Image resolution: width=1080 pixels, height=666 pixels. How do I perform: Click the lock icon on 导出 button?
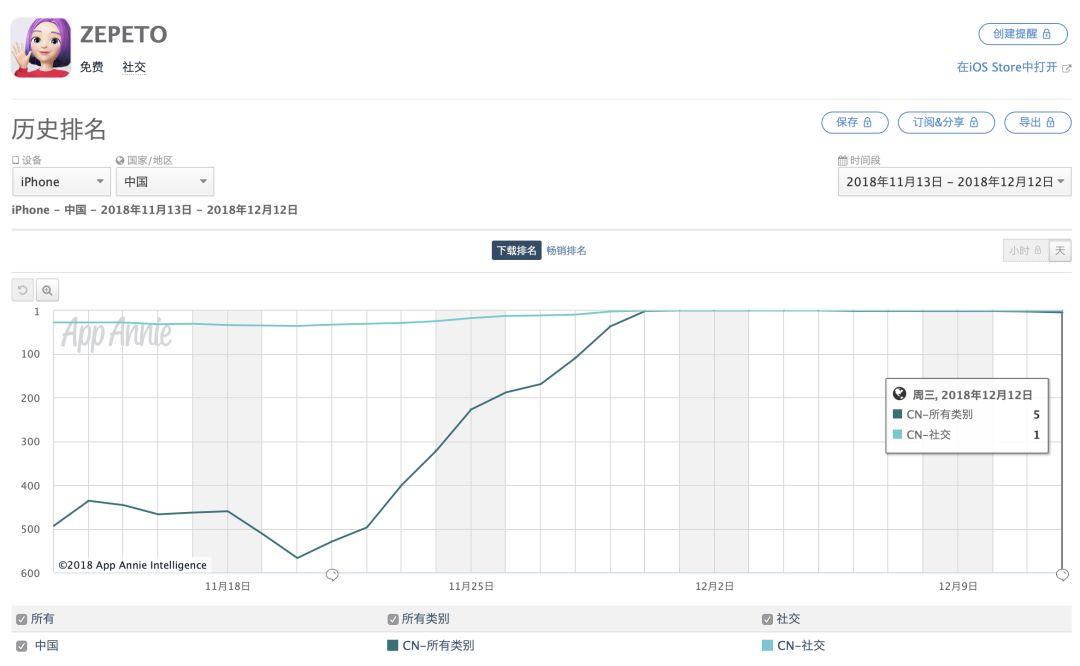1050,123
